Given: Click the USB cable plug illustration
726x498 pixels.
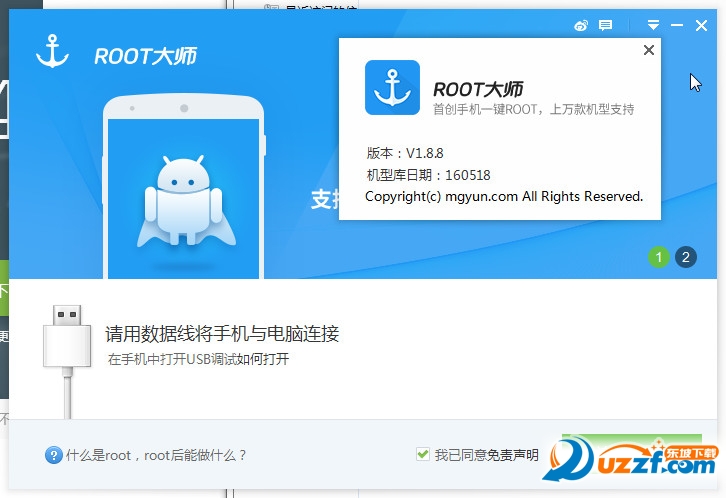Looking at the screenshot, I should [x=67, y=361].
